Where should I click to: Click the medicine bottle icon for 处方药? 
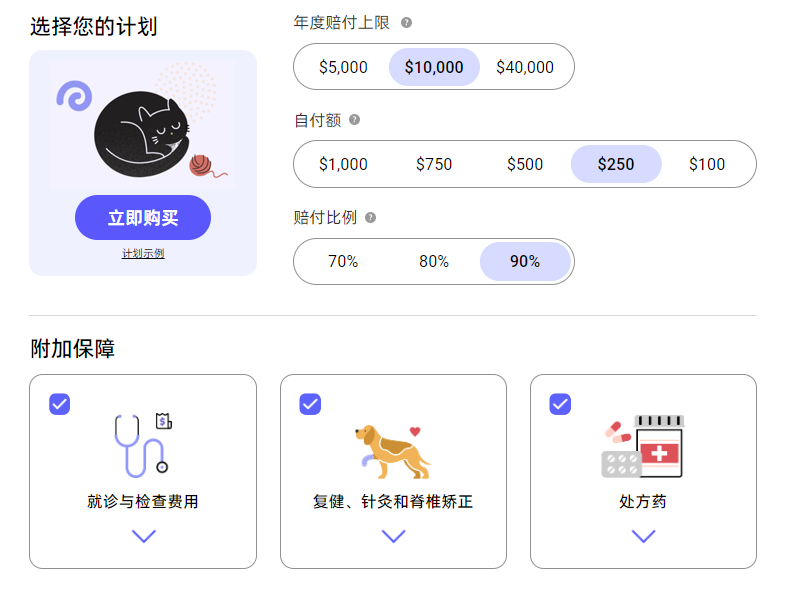643,446
